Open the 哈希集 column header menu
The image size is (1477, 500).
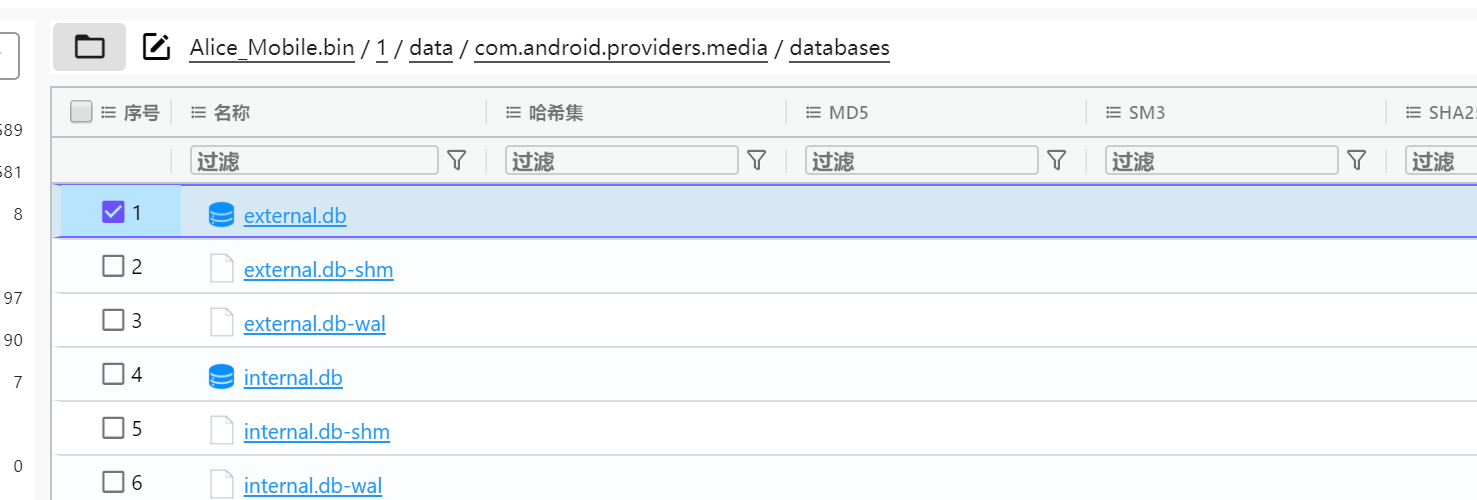513,113
